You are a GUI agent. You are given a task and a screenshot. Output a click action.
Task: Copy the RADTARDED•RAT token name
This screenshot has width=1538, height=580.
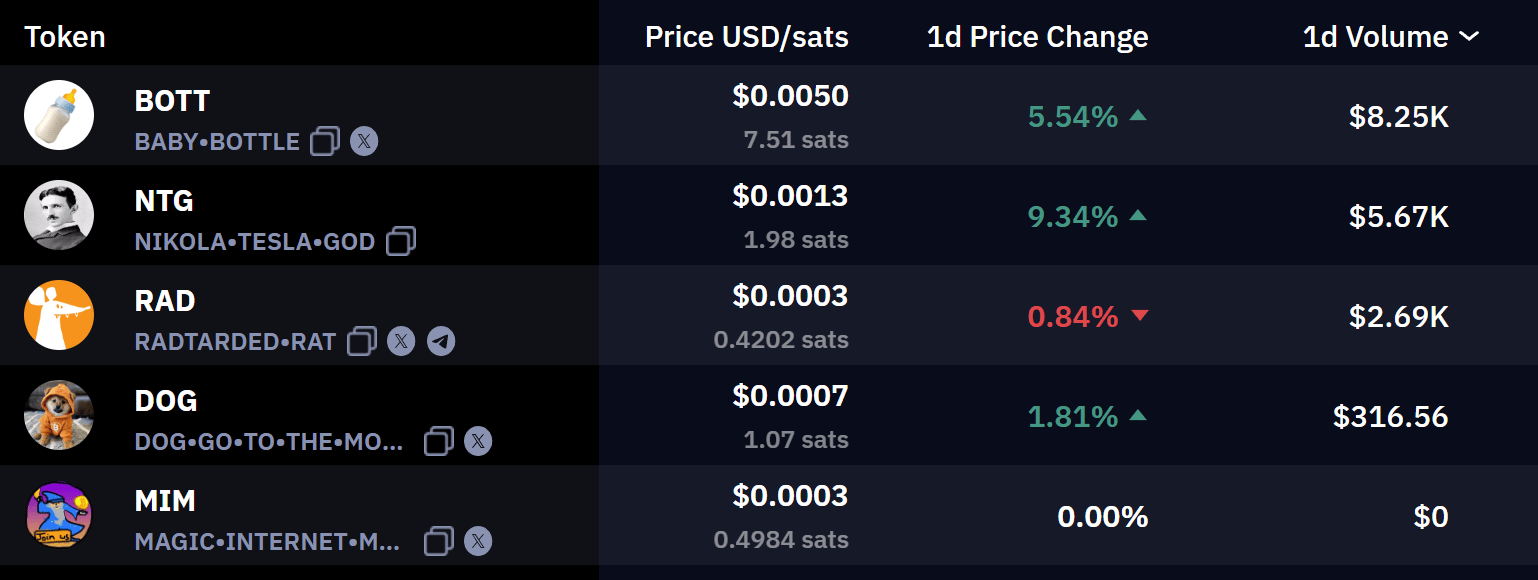tap(362, 341)
